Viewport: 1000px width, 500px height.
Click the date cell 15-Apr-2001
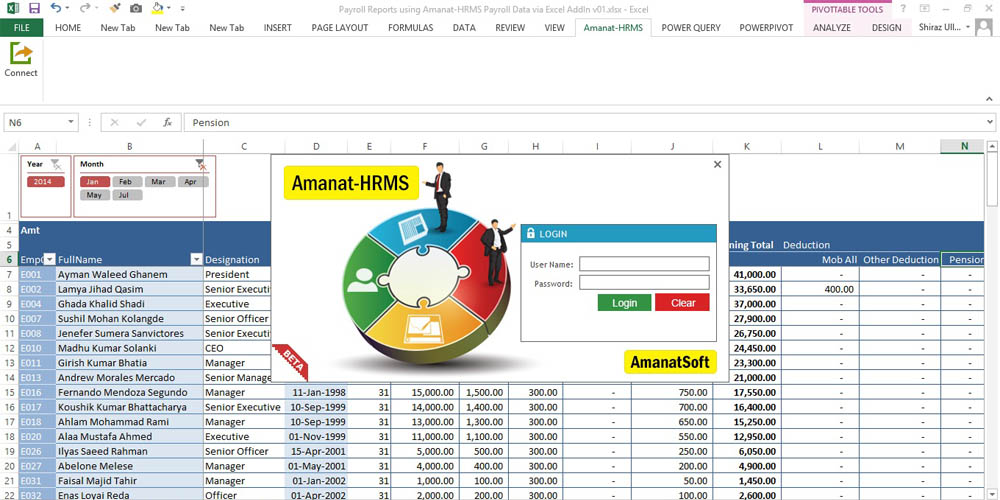[x=316, y=451]
